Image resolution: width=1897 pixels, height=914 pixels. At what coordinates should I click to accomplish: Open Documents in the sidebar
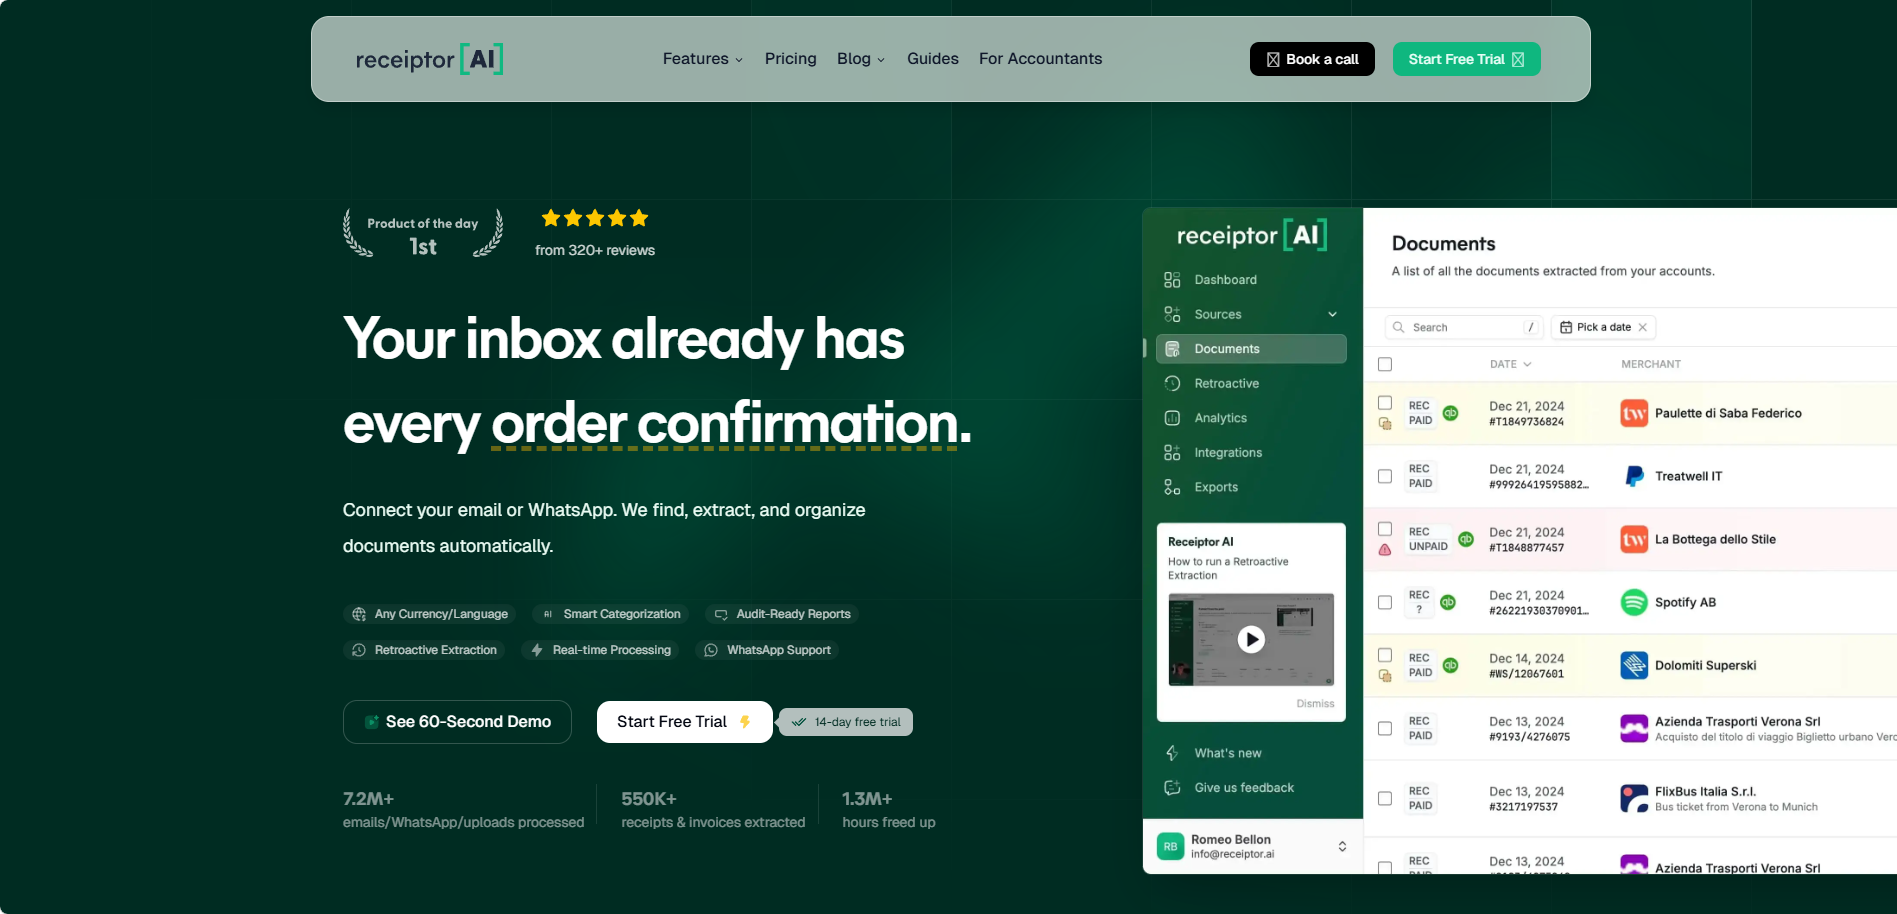pos(1251,349)
